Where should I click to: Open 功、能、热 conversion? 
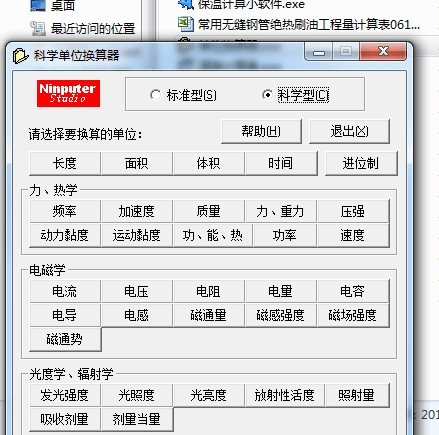213,235
